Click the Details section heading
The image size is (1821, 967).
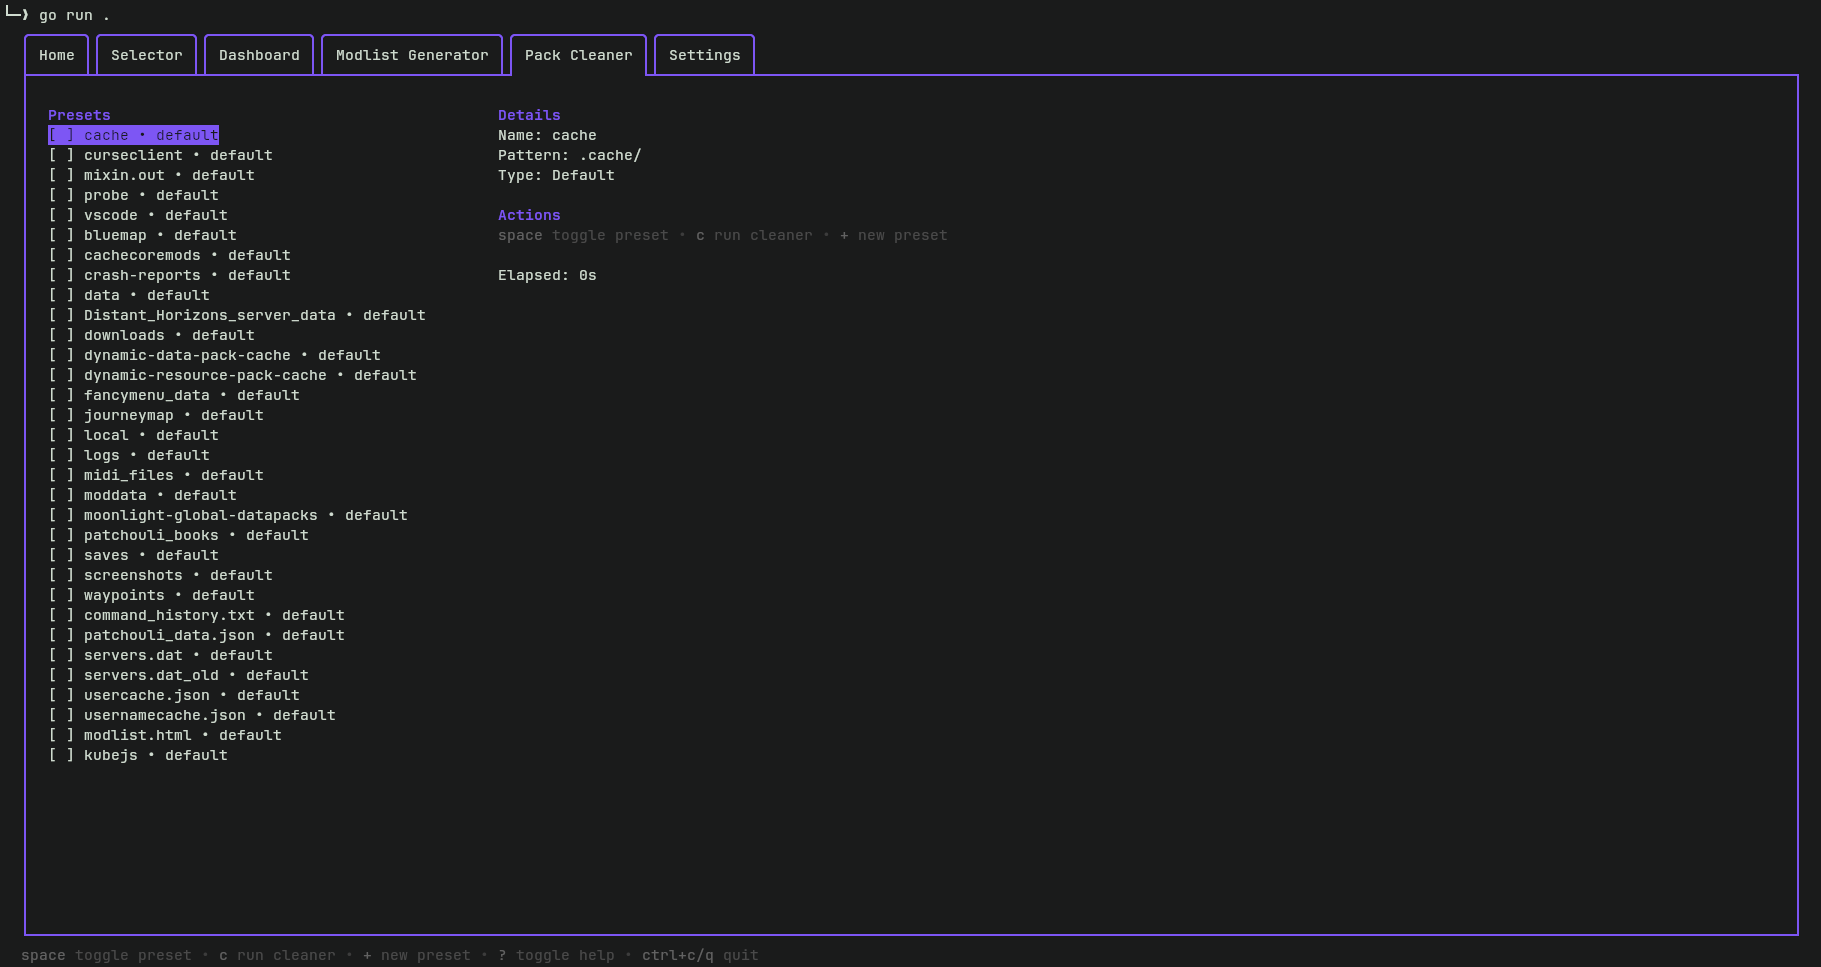(x=529, y=115)
